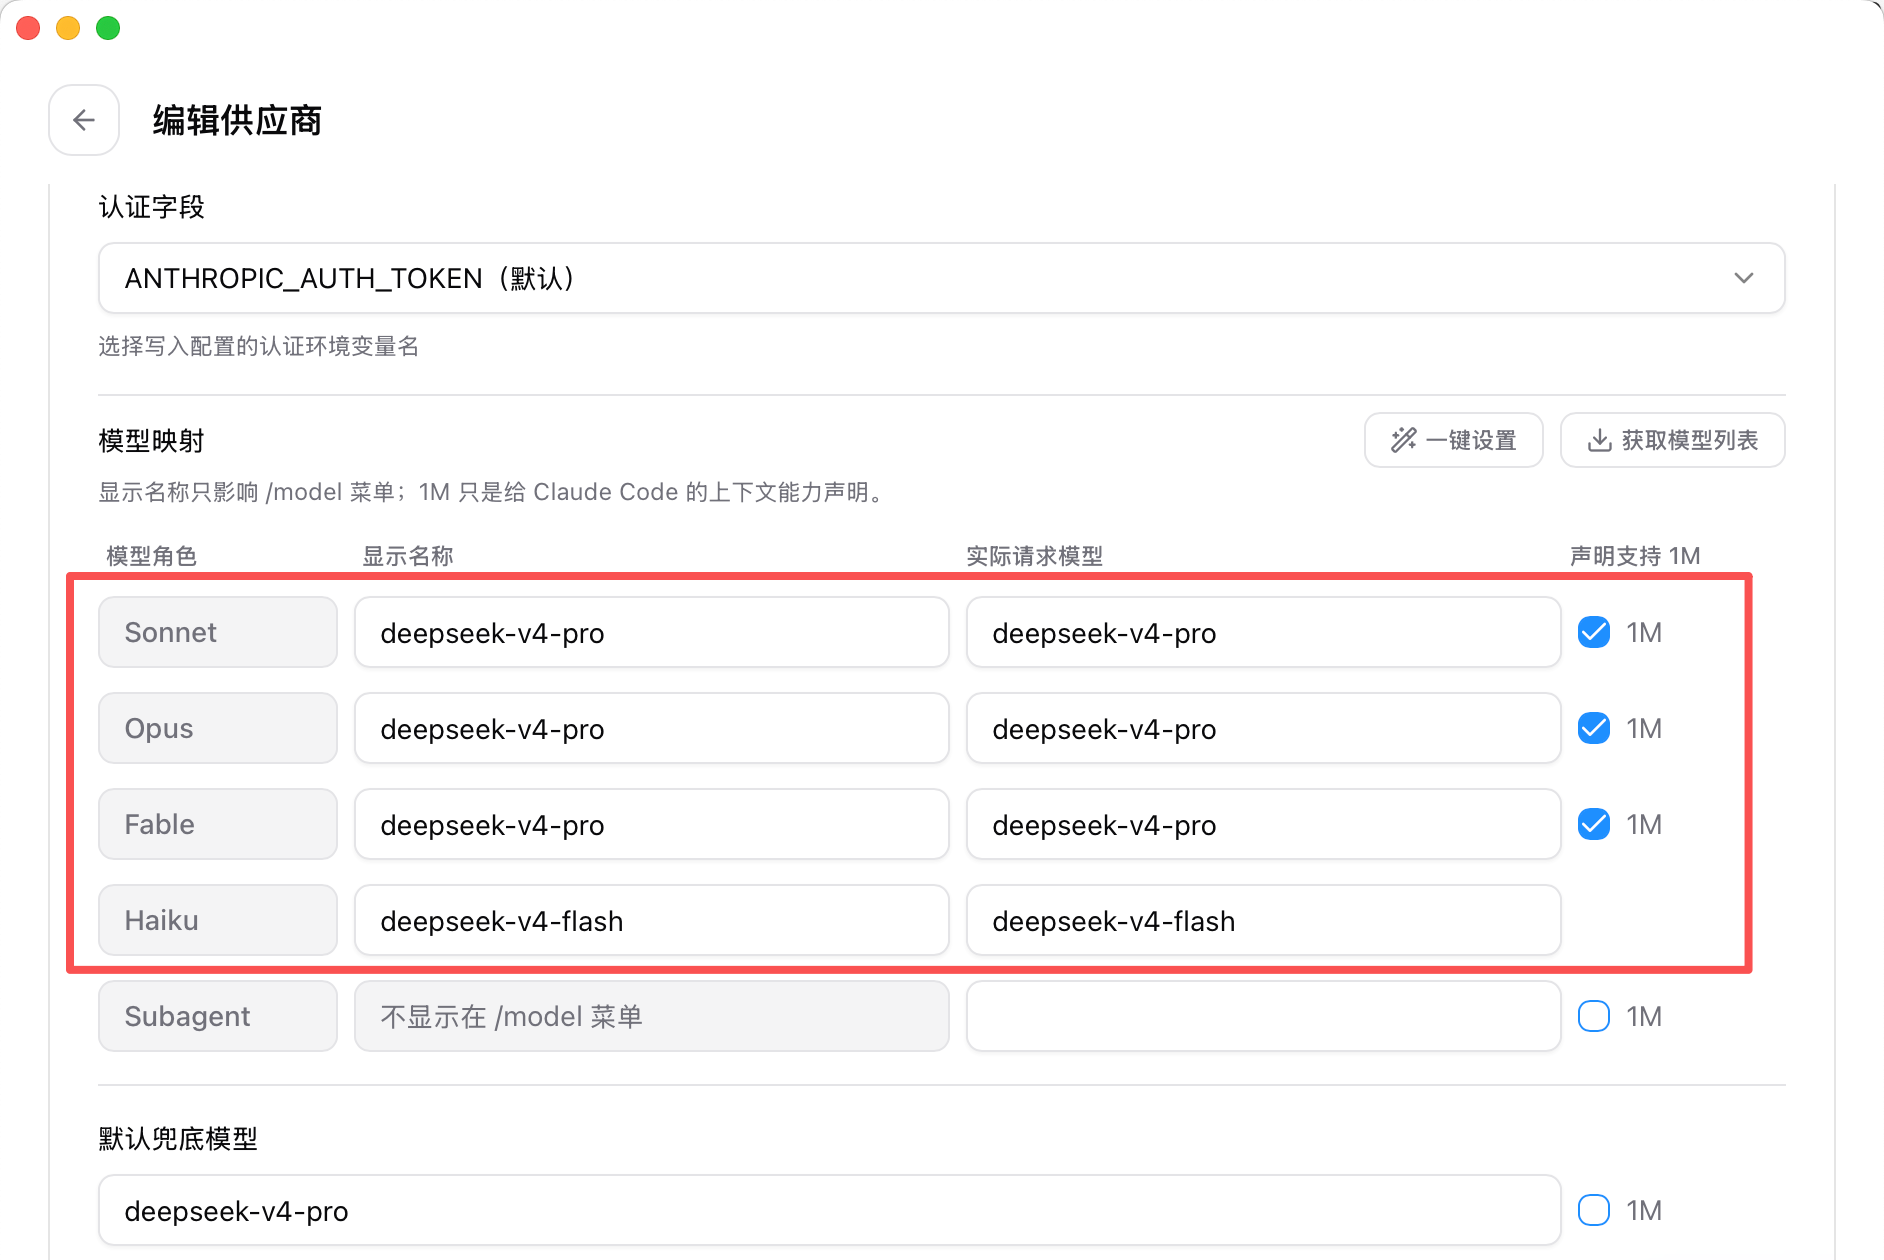Minimize the window with the yellow button
Screen dimensions: 1884x1260
(x=68, y=28)
